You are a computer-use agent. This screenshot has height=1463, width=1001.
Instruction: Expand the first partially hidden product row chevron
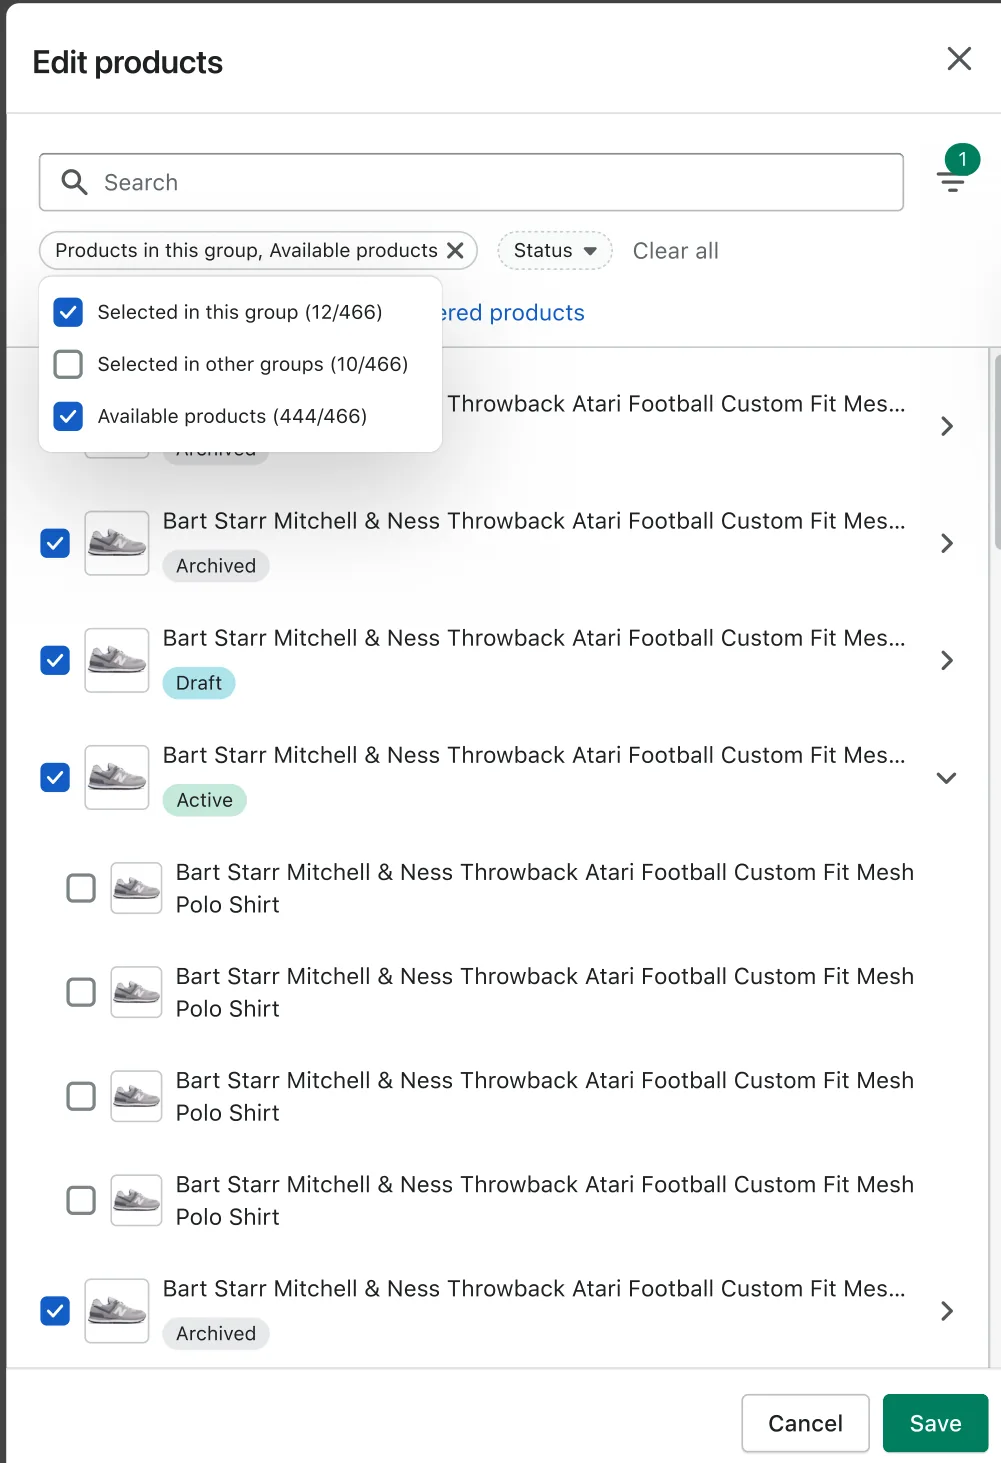coord(947,426)
